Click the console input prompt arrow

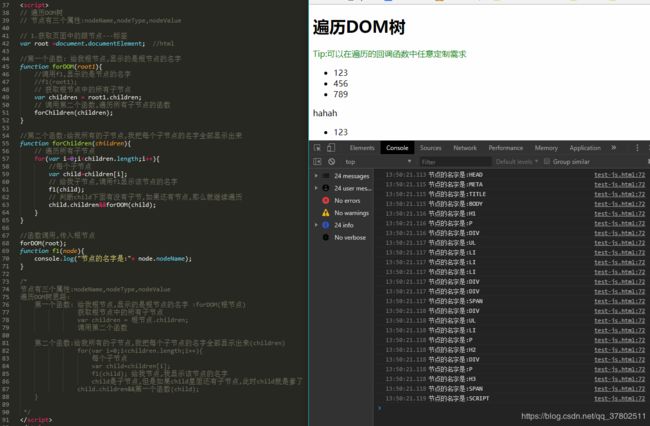click(380, 408)
